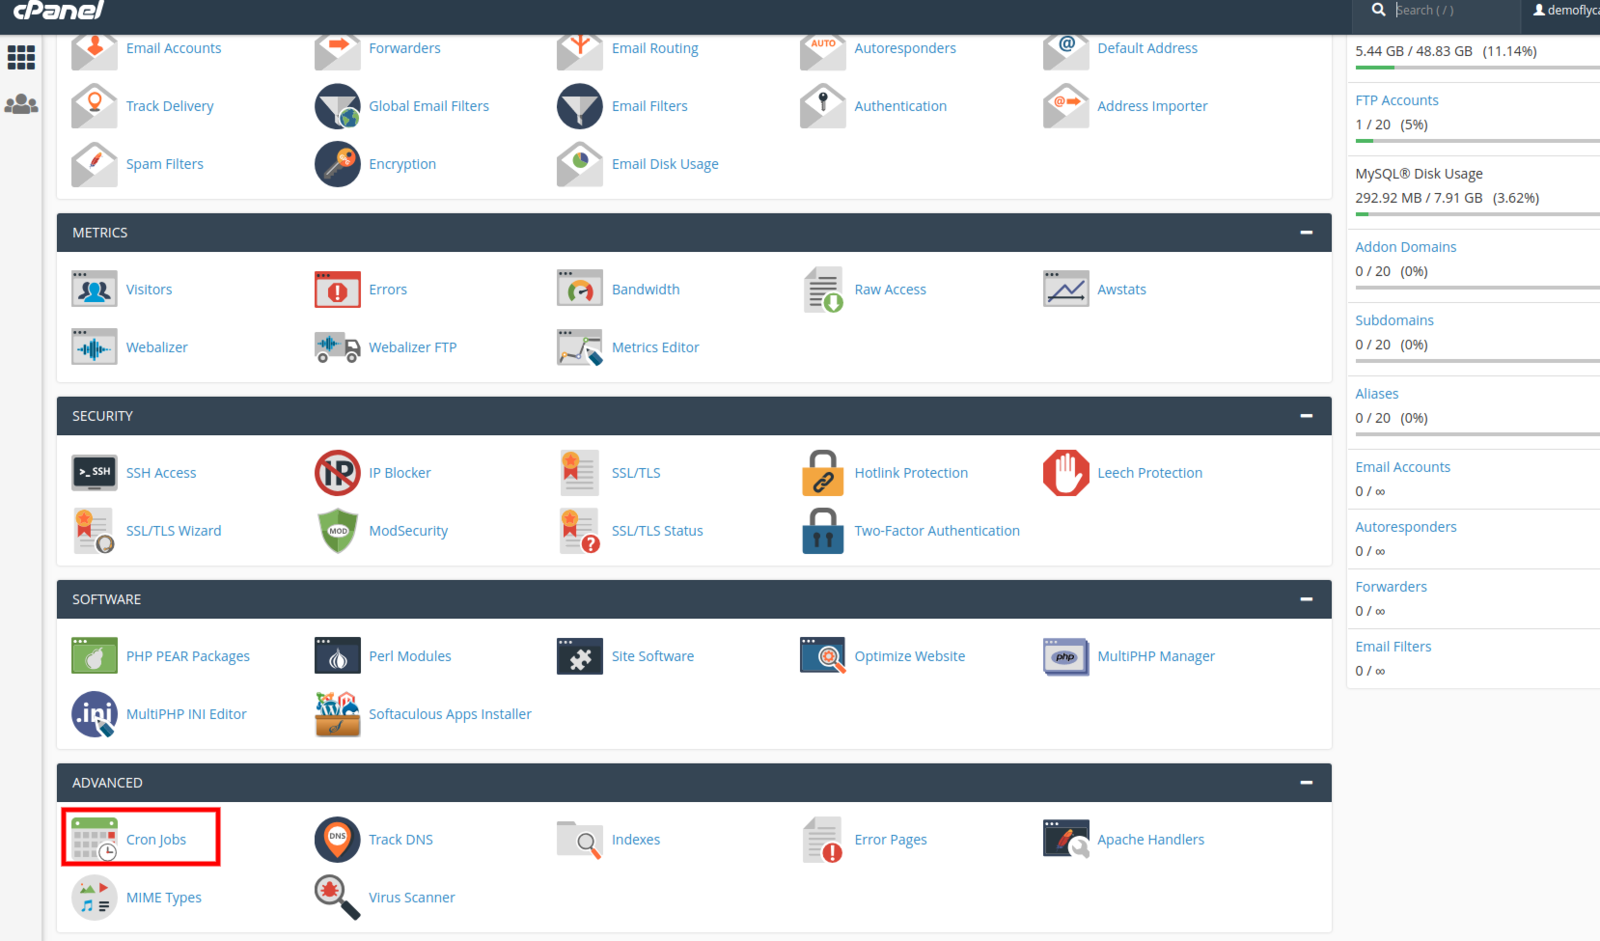This screenshot has height=941, width=1600.
Task: Collapse the Software section
Action: click(x=1306, y=599)
